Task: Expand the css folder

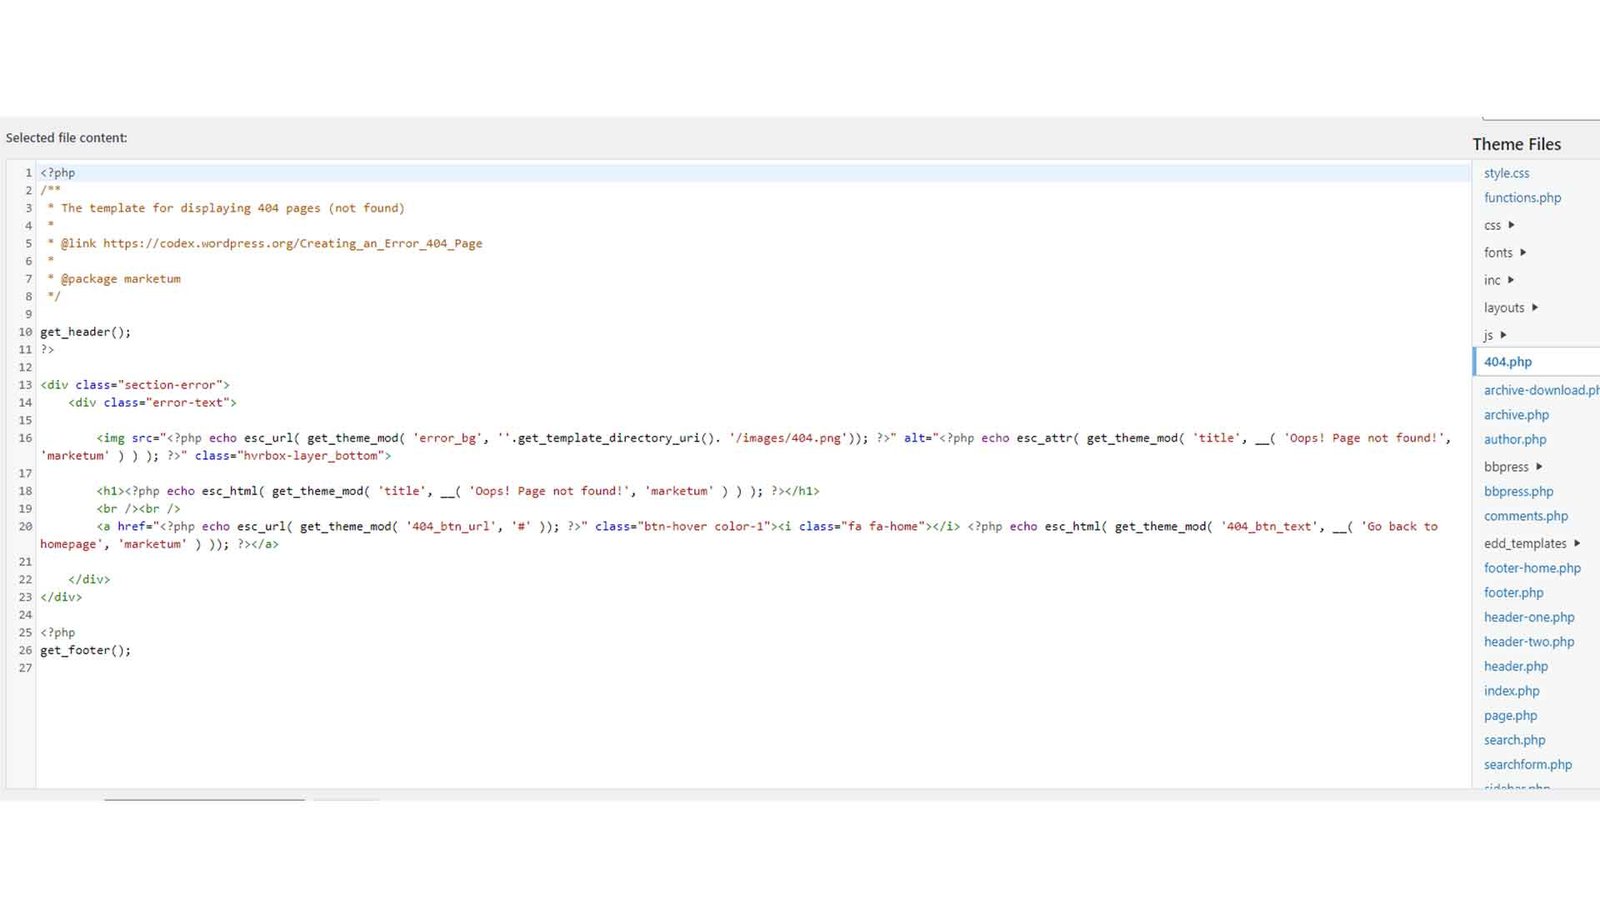Action: 1499,225
